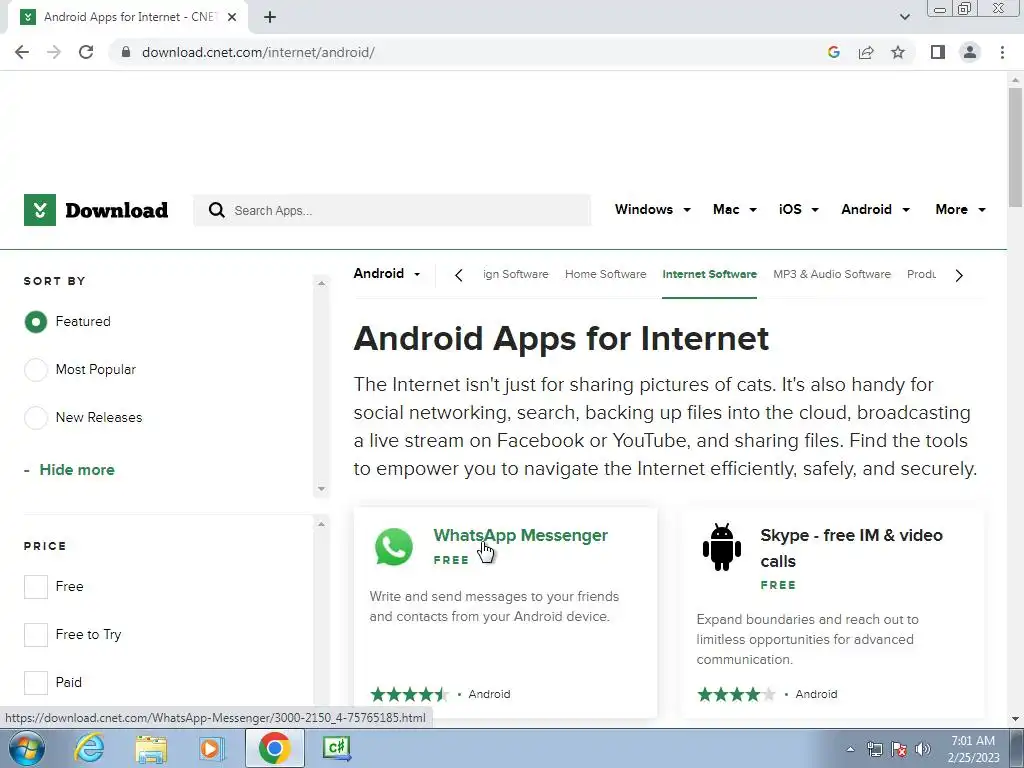Click the Sort By panel scroll up arrow
Image resolution: width=1024 pixels, height=768 pixels.
point(321,283)
